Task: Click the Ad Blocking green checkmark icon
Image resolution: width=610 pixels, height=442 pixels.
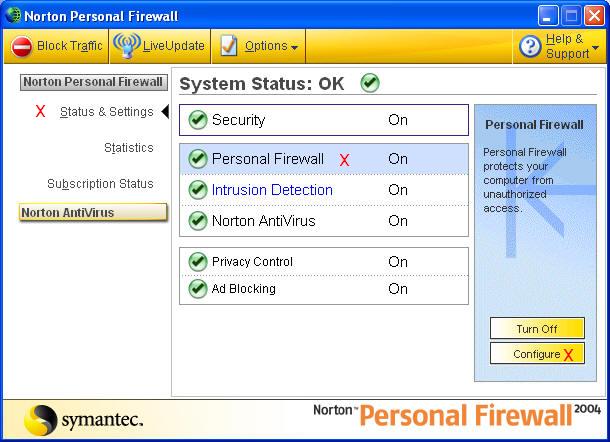Action: pyautogui.click(x=197, y=289)
